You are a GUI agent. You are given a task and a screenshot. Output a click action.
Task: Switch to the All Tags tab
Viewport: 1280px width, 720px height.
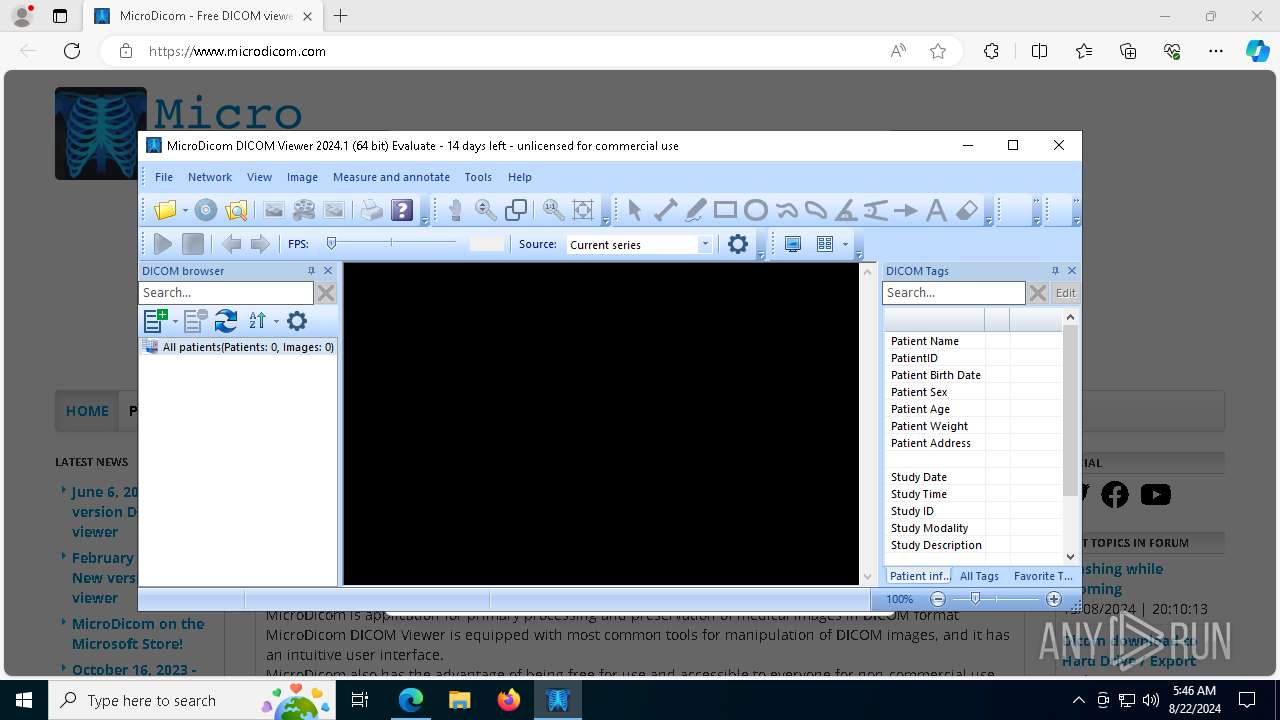(979, 576)
